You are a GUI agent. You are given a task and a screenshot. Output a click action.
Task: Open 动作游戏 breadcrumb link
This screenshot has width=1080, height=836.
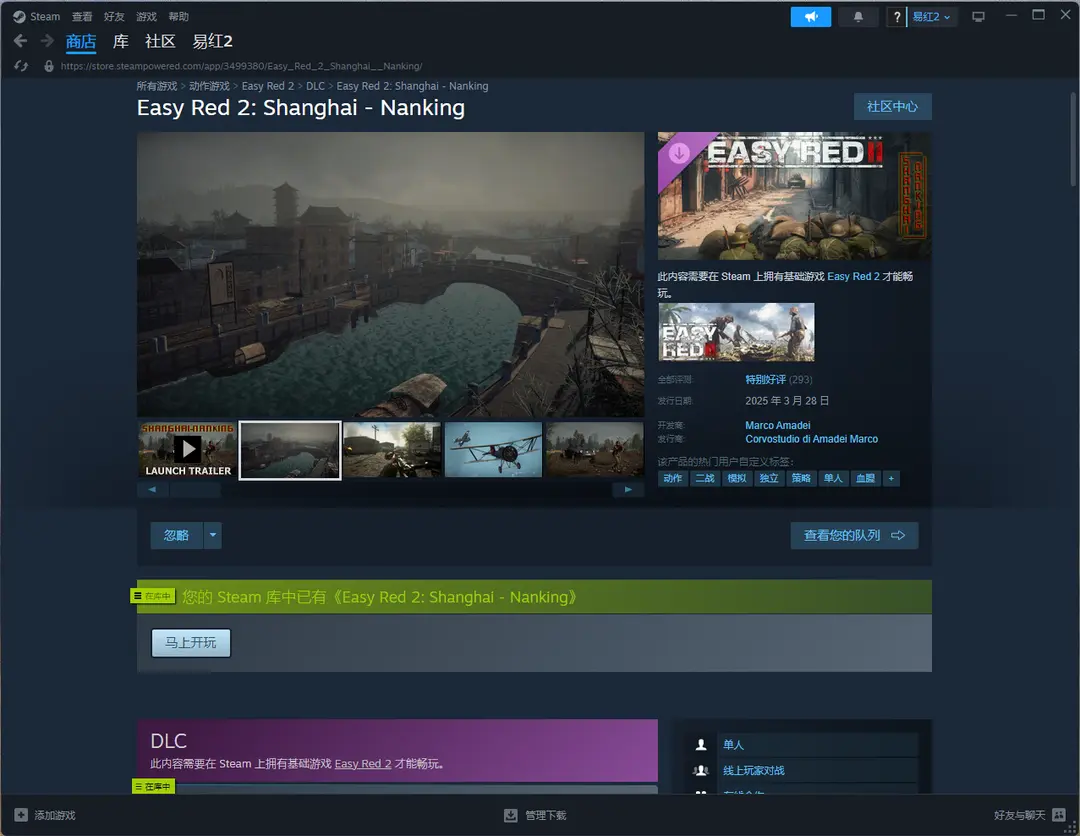coord(209,86)
